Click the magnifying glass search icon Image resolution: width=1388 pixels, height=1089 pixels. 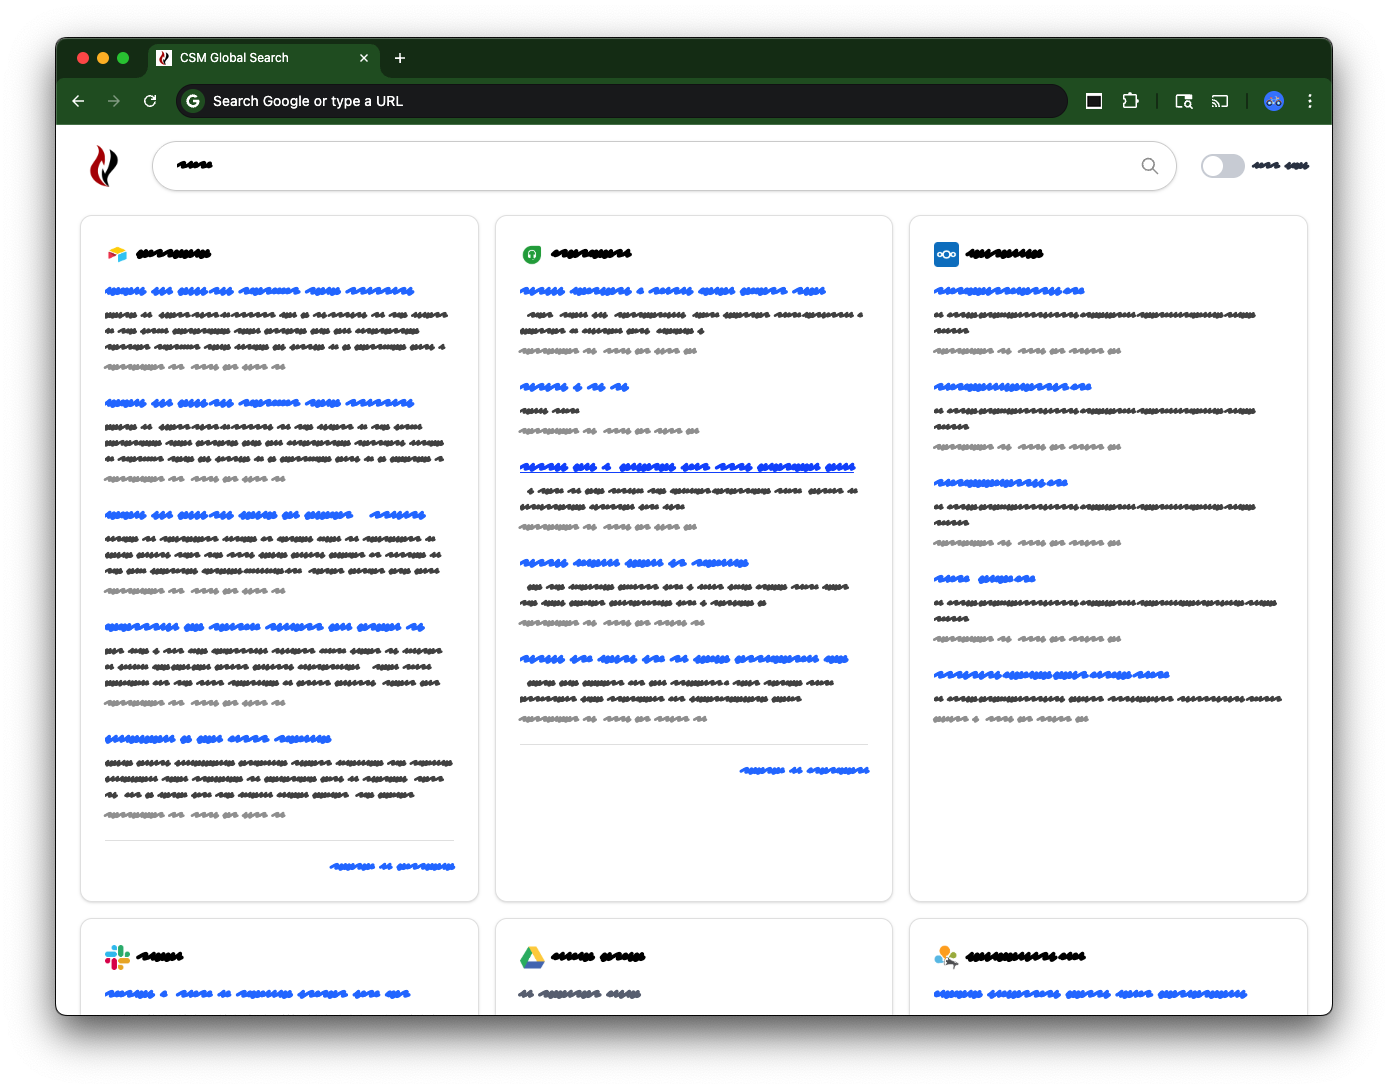pyautogui.click(x=1149, y=166)
